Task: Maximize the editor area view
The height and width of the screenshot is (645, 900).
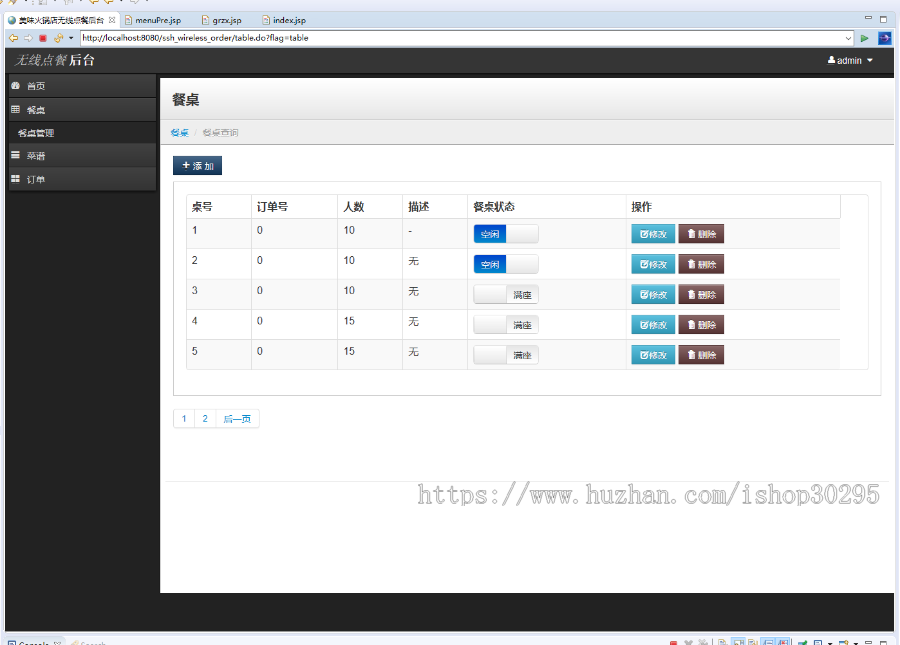Action: 883,19
